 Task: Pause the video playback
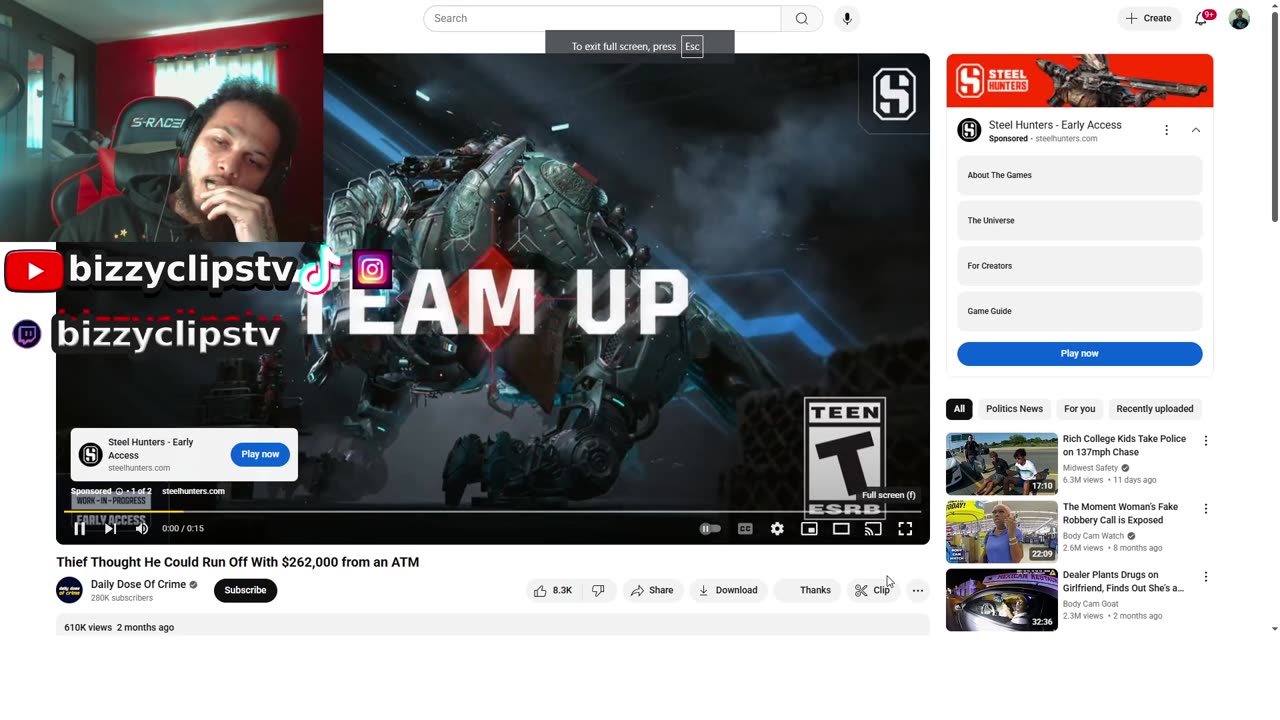point(79,528)
